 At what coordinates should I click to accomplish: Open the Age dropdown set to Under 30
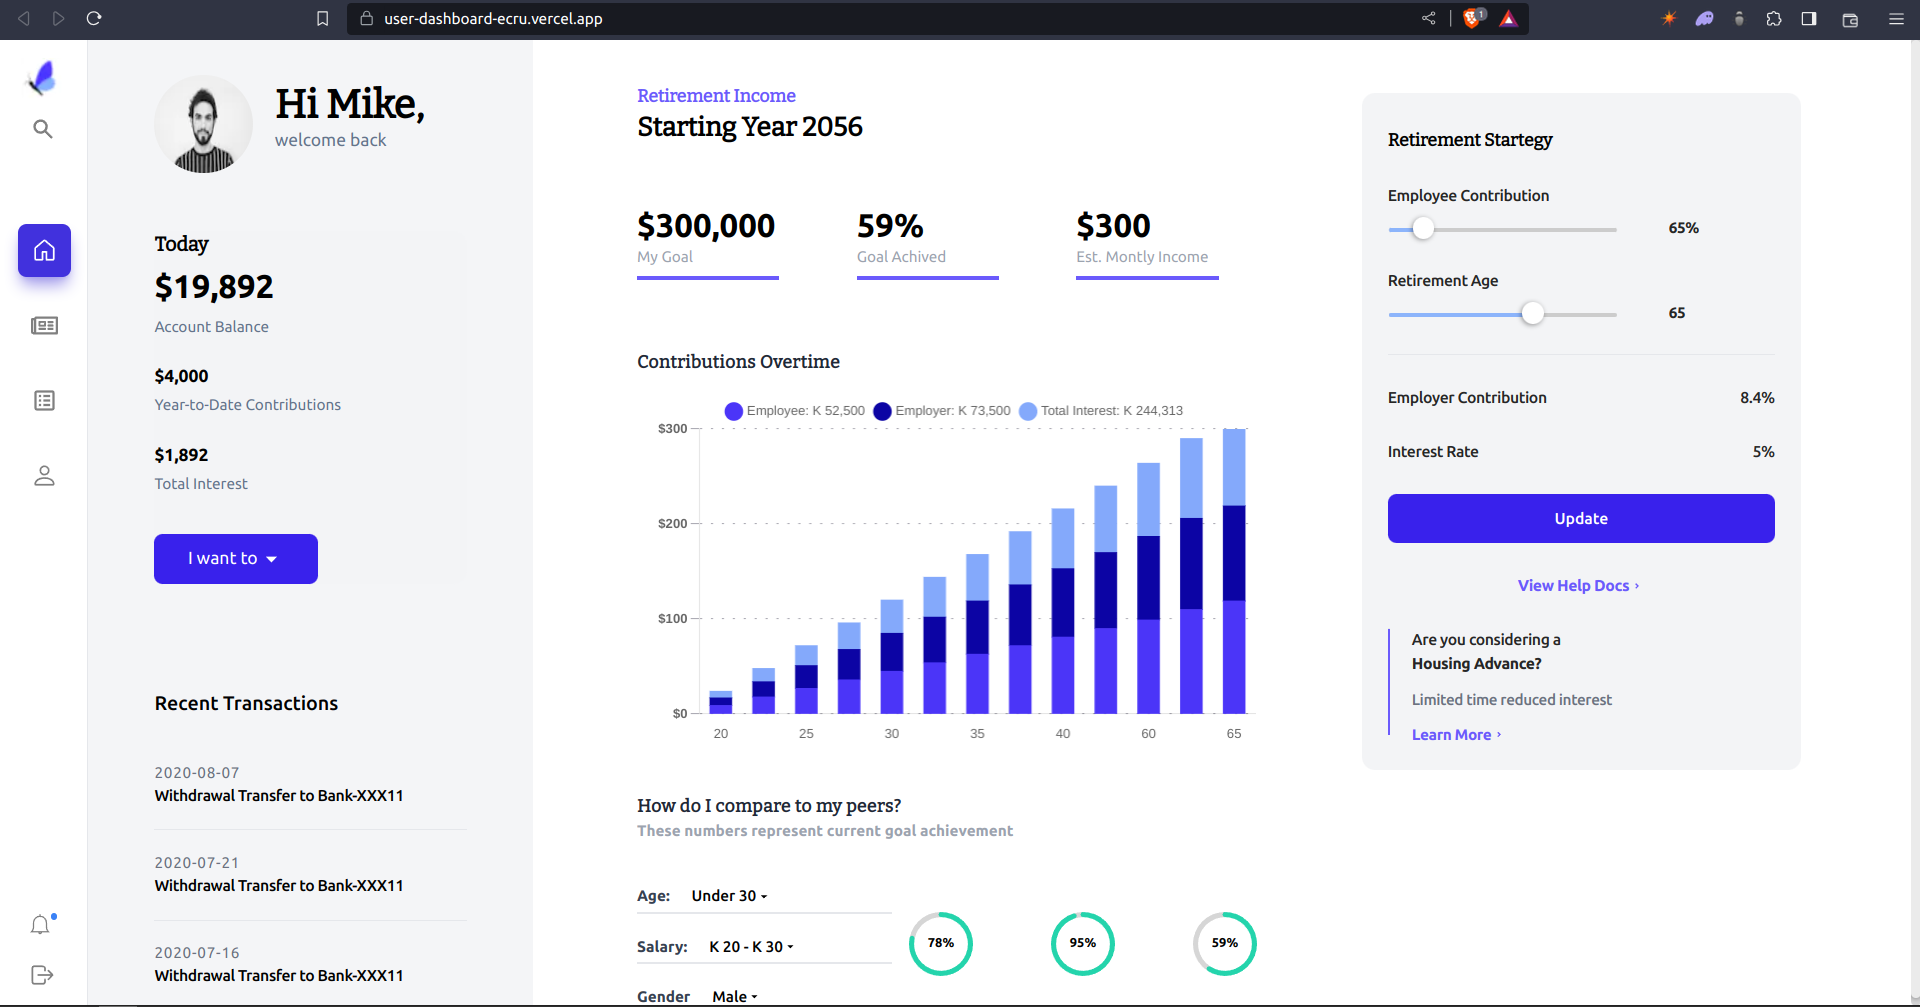coord(728,895)
